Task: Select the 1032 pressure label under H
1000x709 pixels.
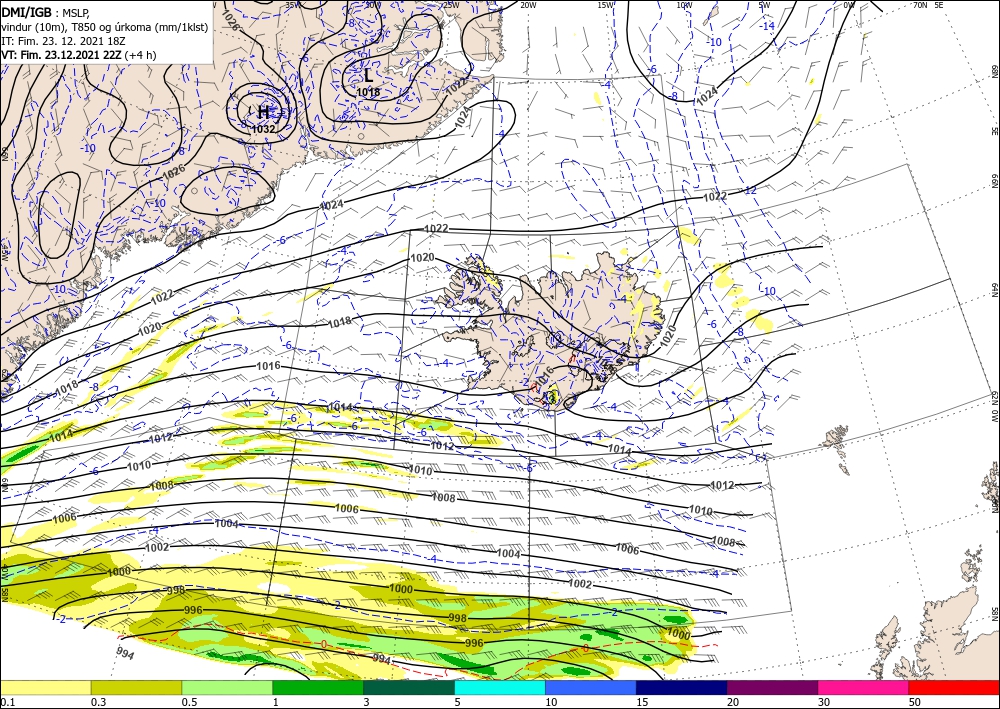Action: pyautogui.click(x=263, y=129)
